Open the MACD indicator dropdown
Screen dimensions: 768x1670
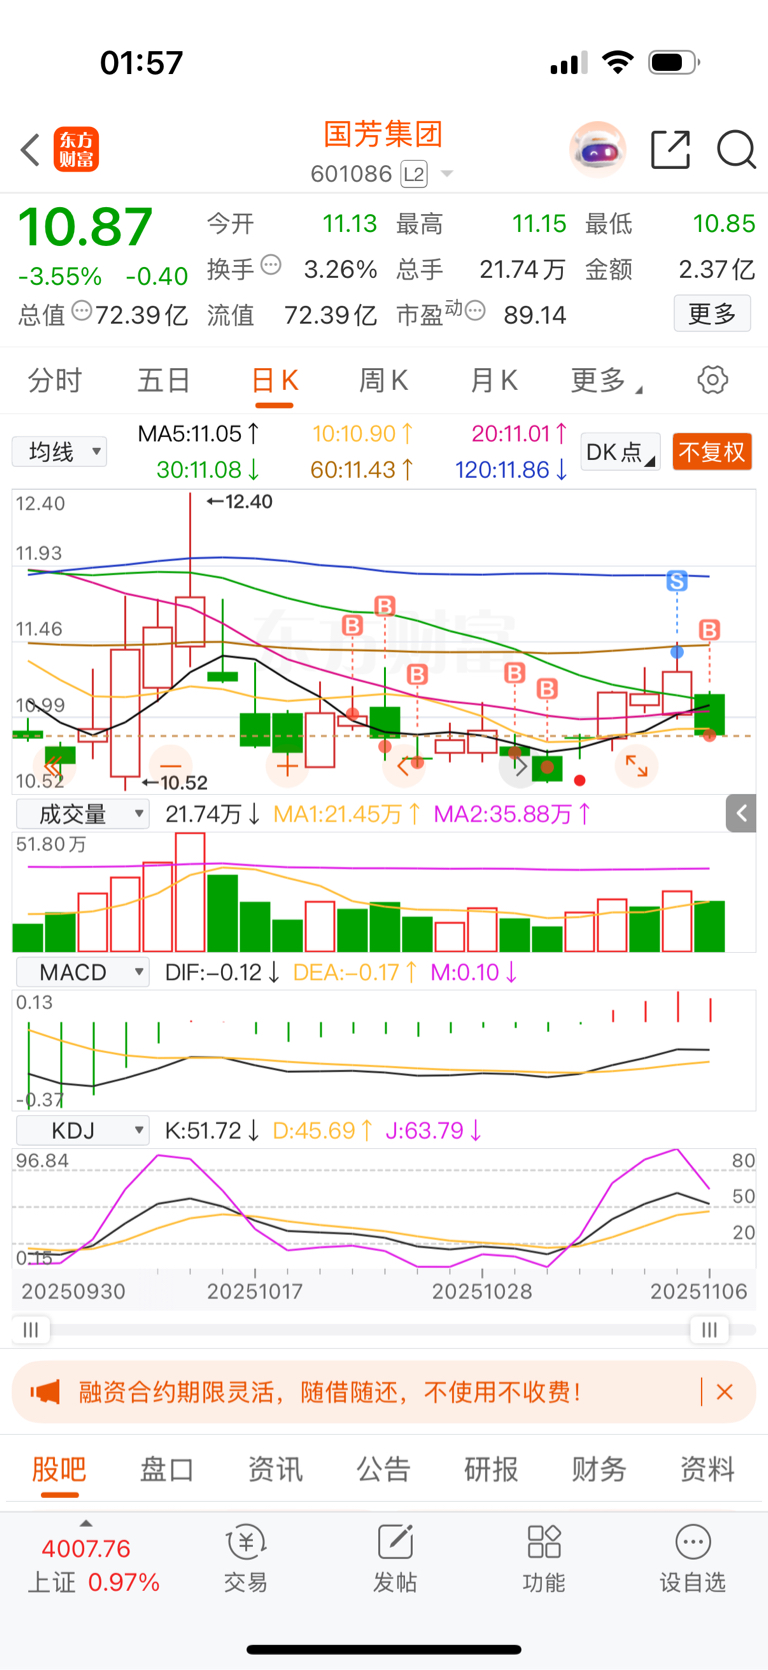(x=83, y=972)
